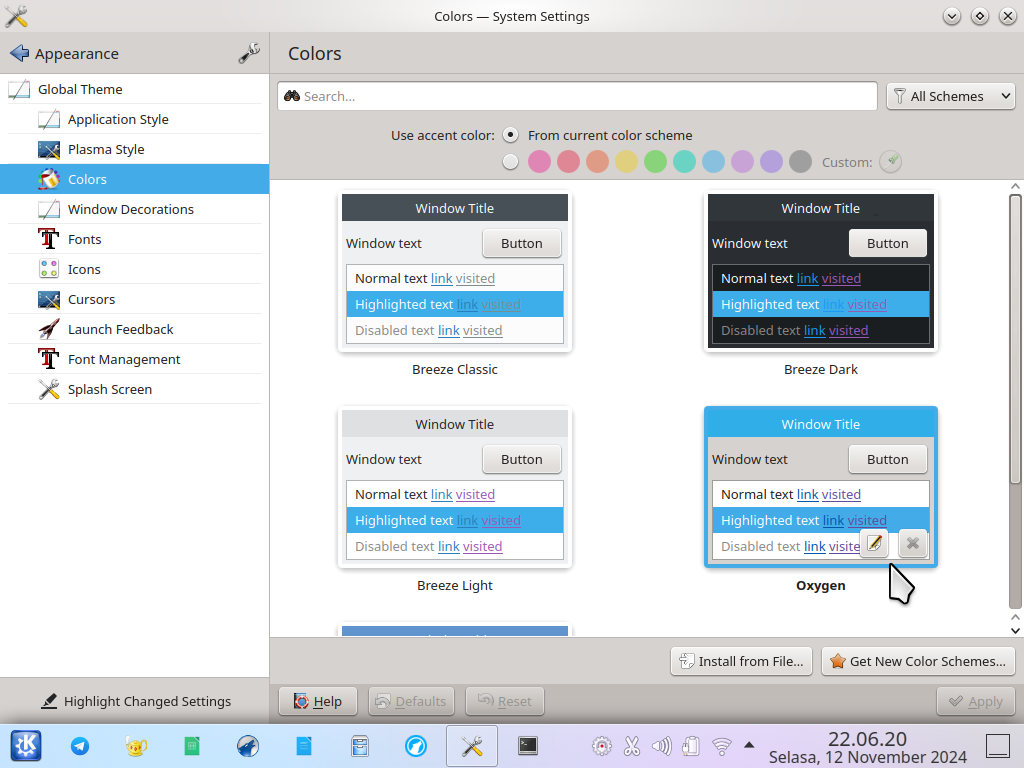This screenshot has height=768, width=1024.
Task: Click the Reset button
Action: click(x=504, y=701)
